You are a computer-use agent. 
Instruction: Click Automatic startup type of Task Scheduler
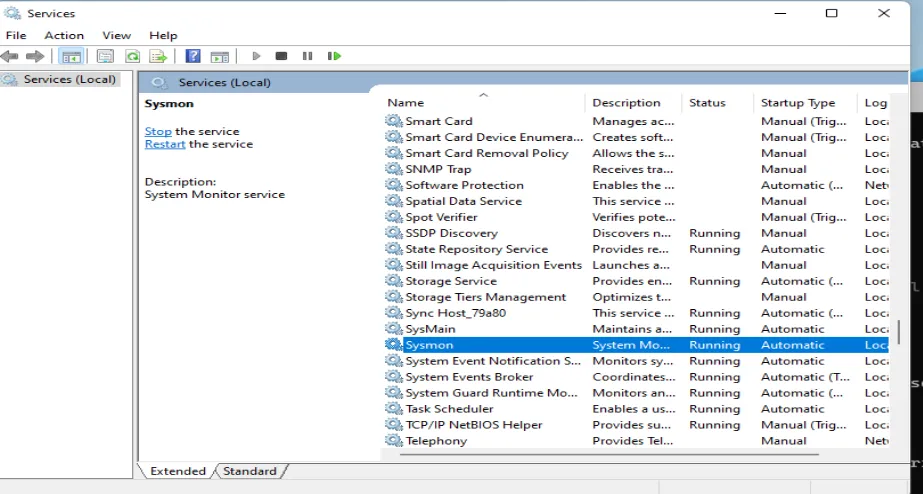click(792, 409)
